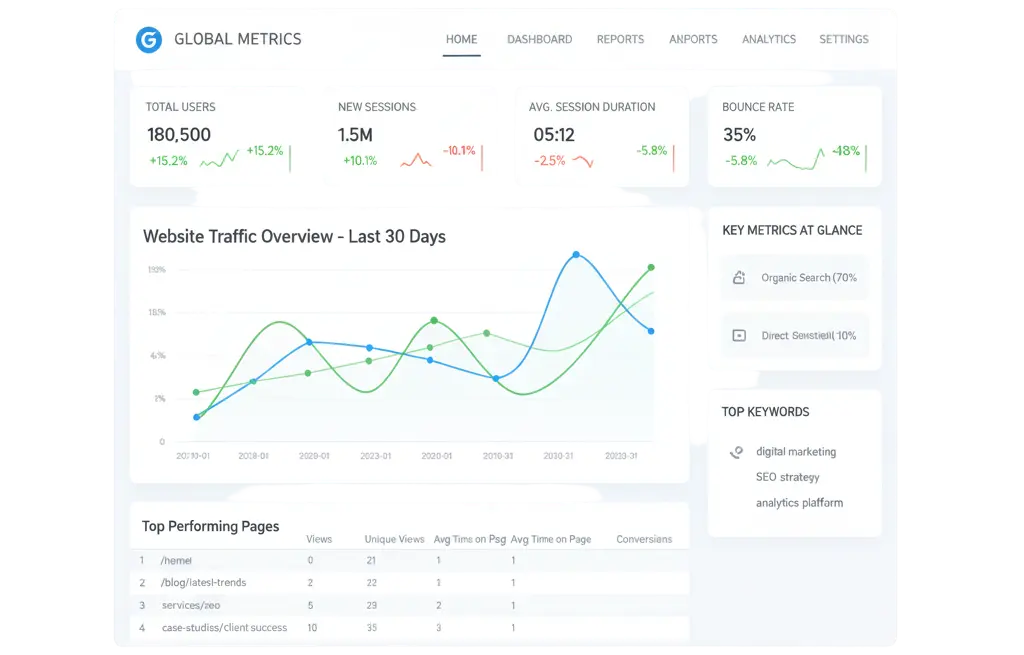Select the Organic Search (70% metric

pos(794,278)
